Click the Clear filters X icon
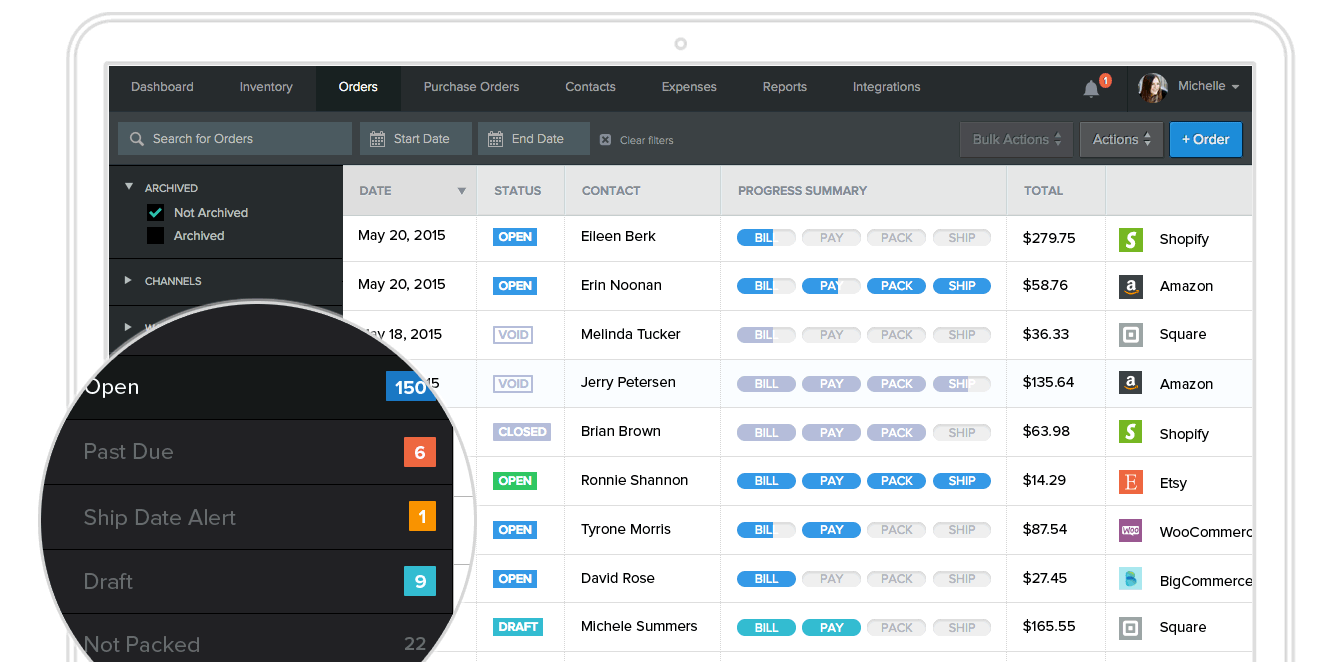 click(x=605, y=140)
